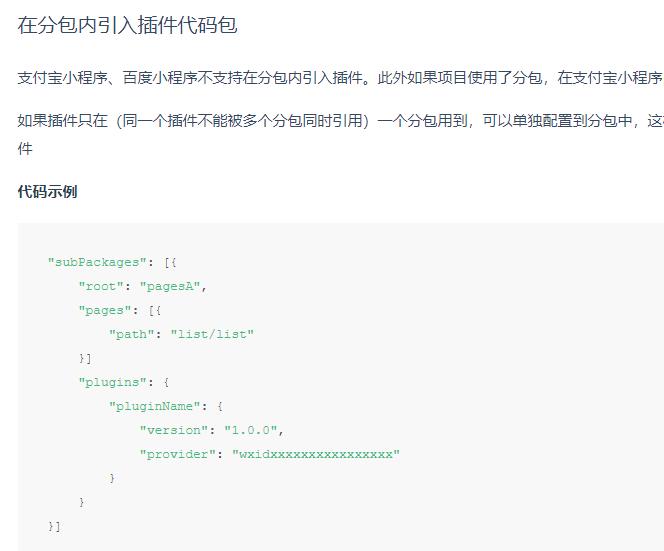
Task: Click the "root" key in the code block
Action: pos(101,286)
